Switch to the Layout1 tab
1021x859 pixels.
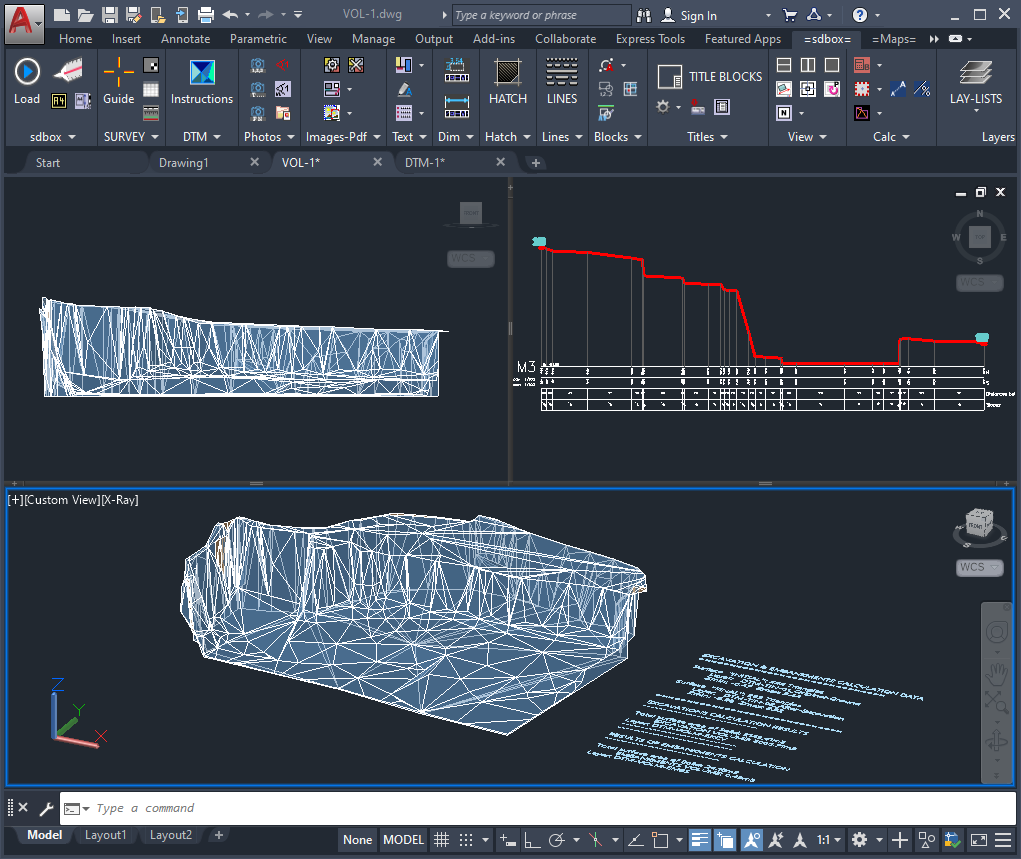(x=105, y=835)
